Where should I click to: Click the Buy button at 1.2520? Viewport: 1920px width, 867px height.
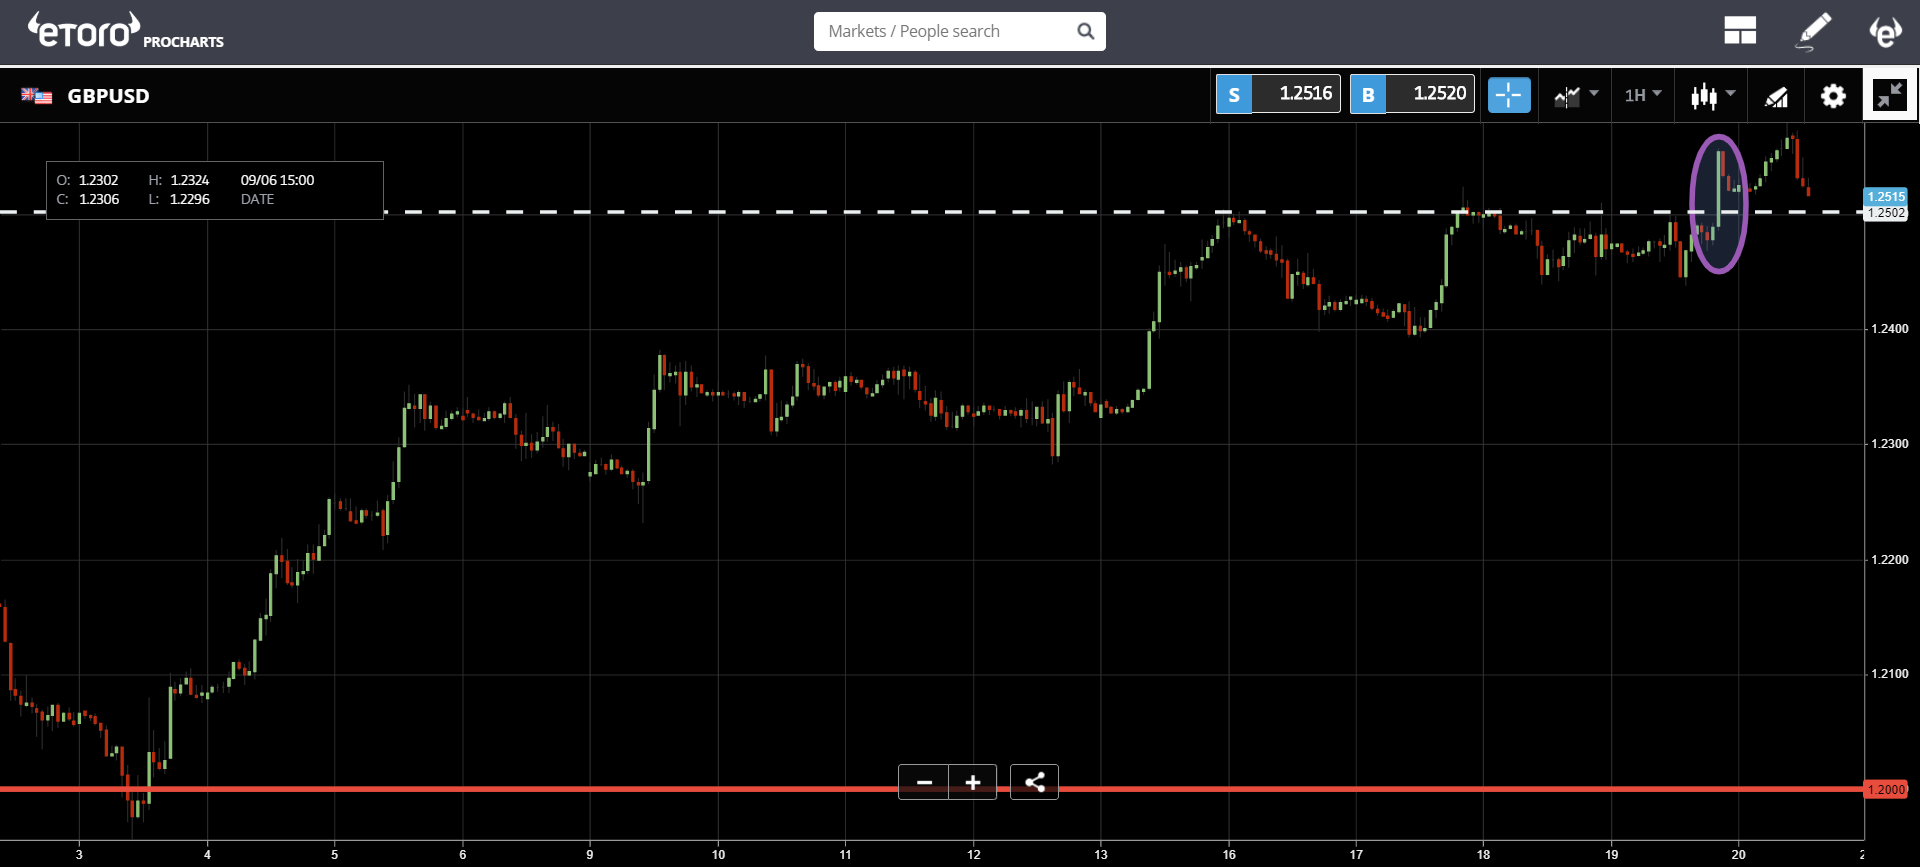(1412, 94)
